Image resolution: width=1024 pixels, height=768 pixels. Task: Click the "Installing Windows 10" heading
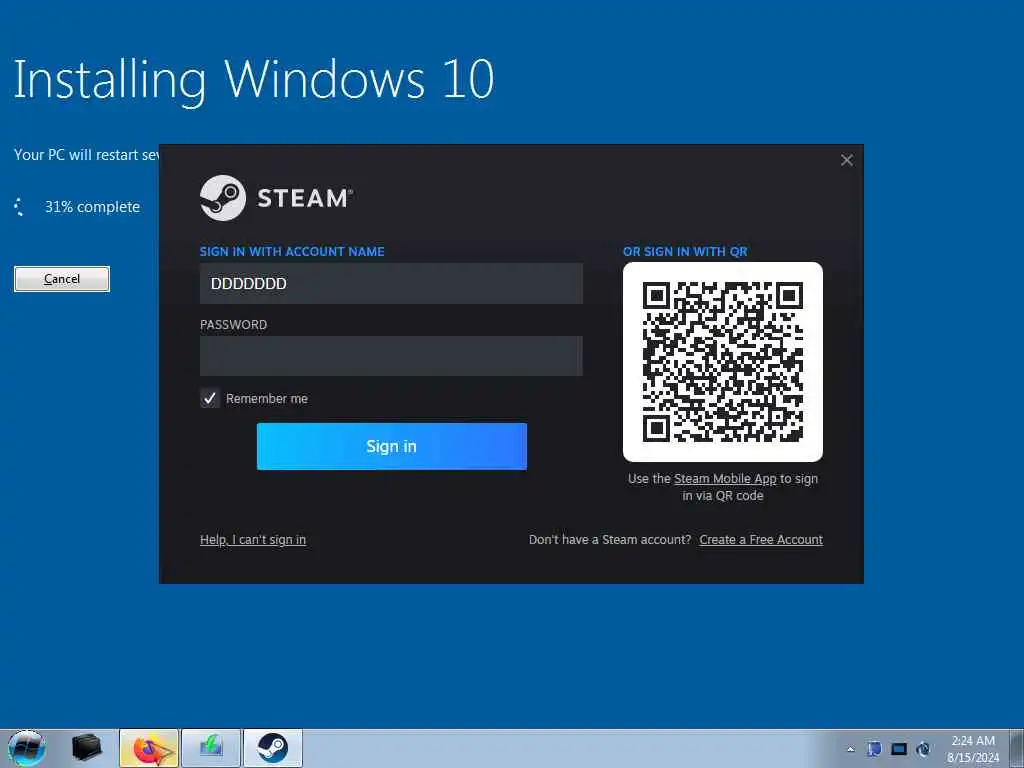(254, 80)
